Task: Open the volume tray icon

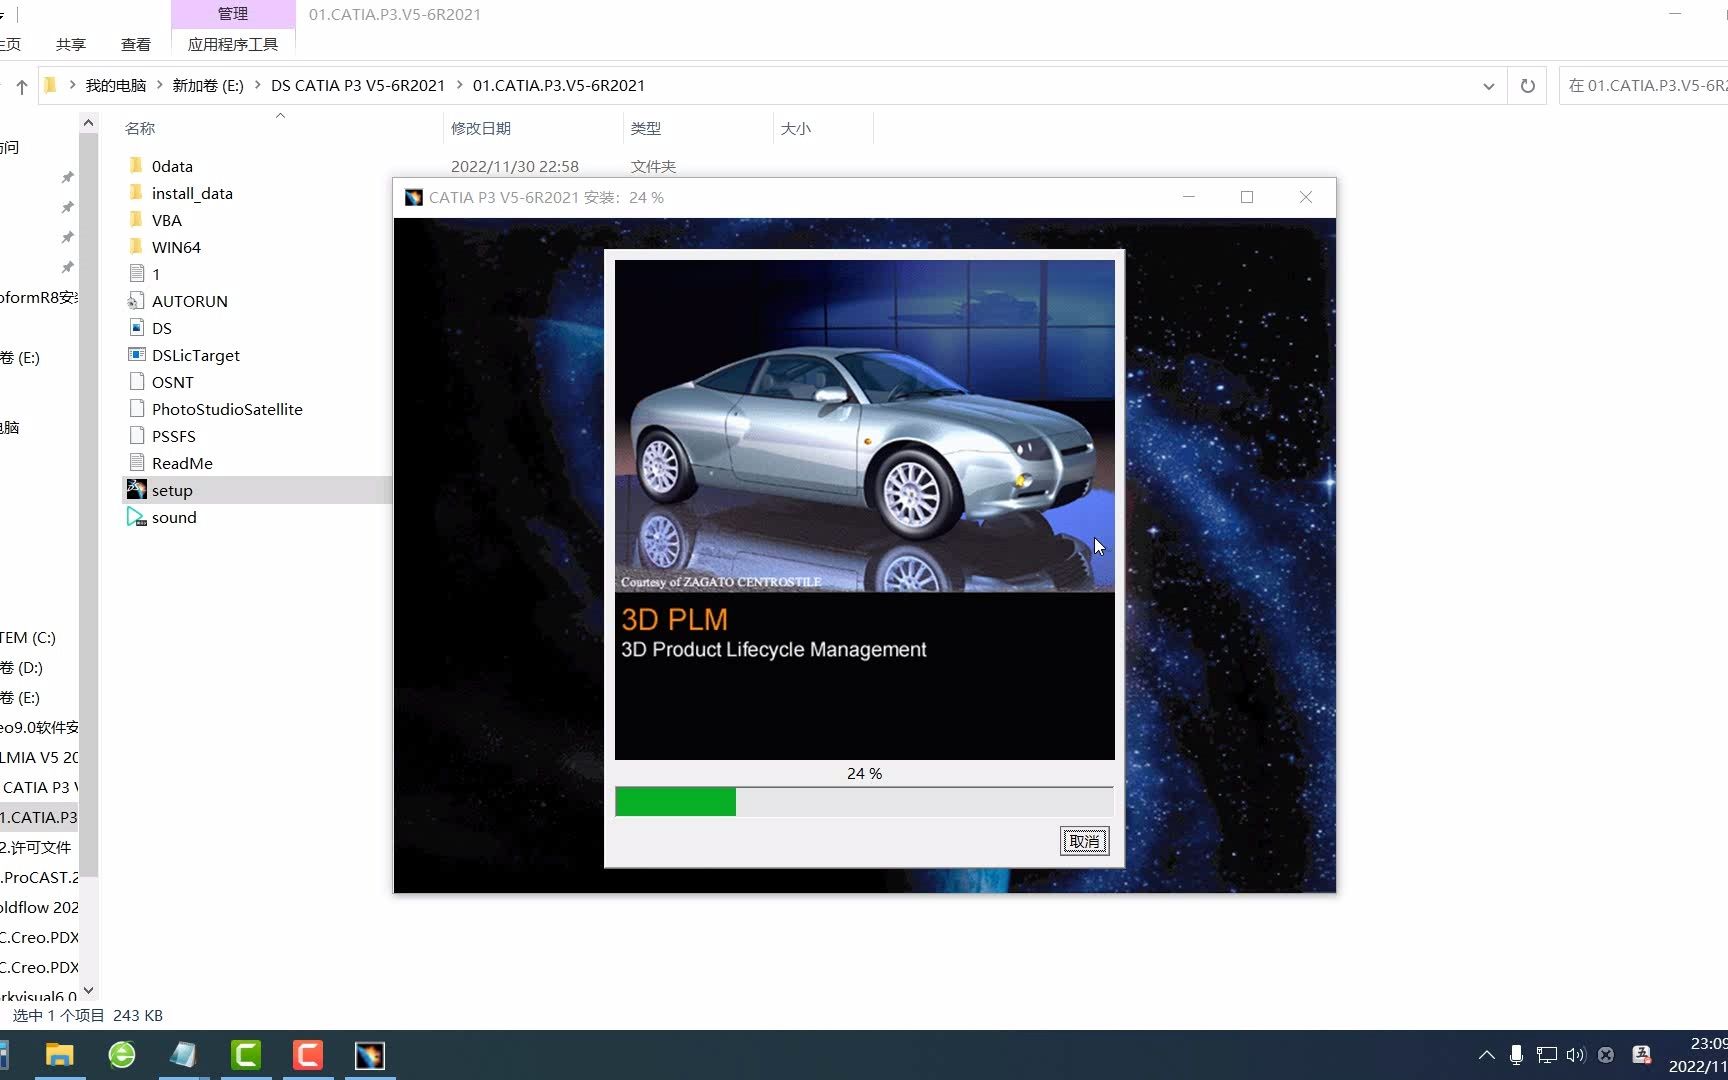Action: point(1576,1055)
